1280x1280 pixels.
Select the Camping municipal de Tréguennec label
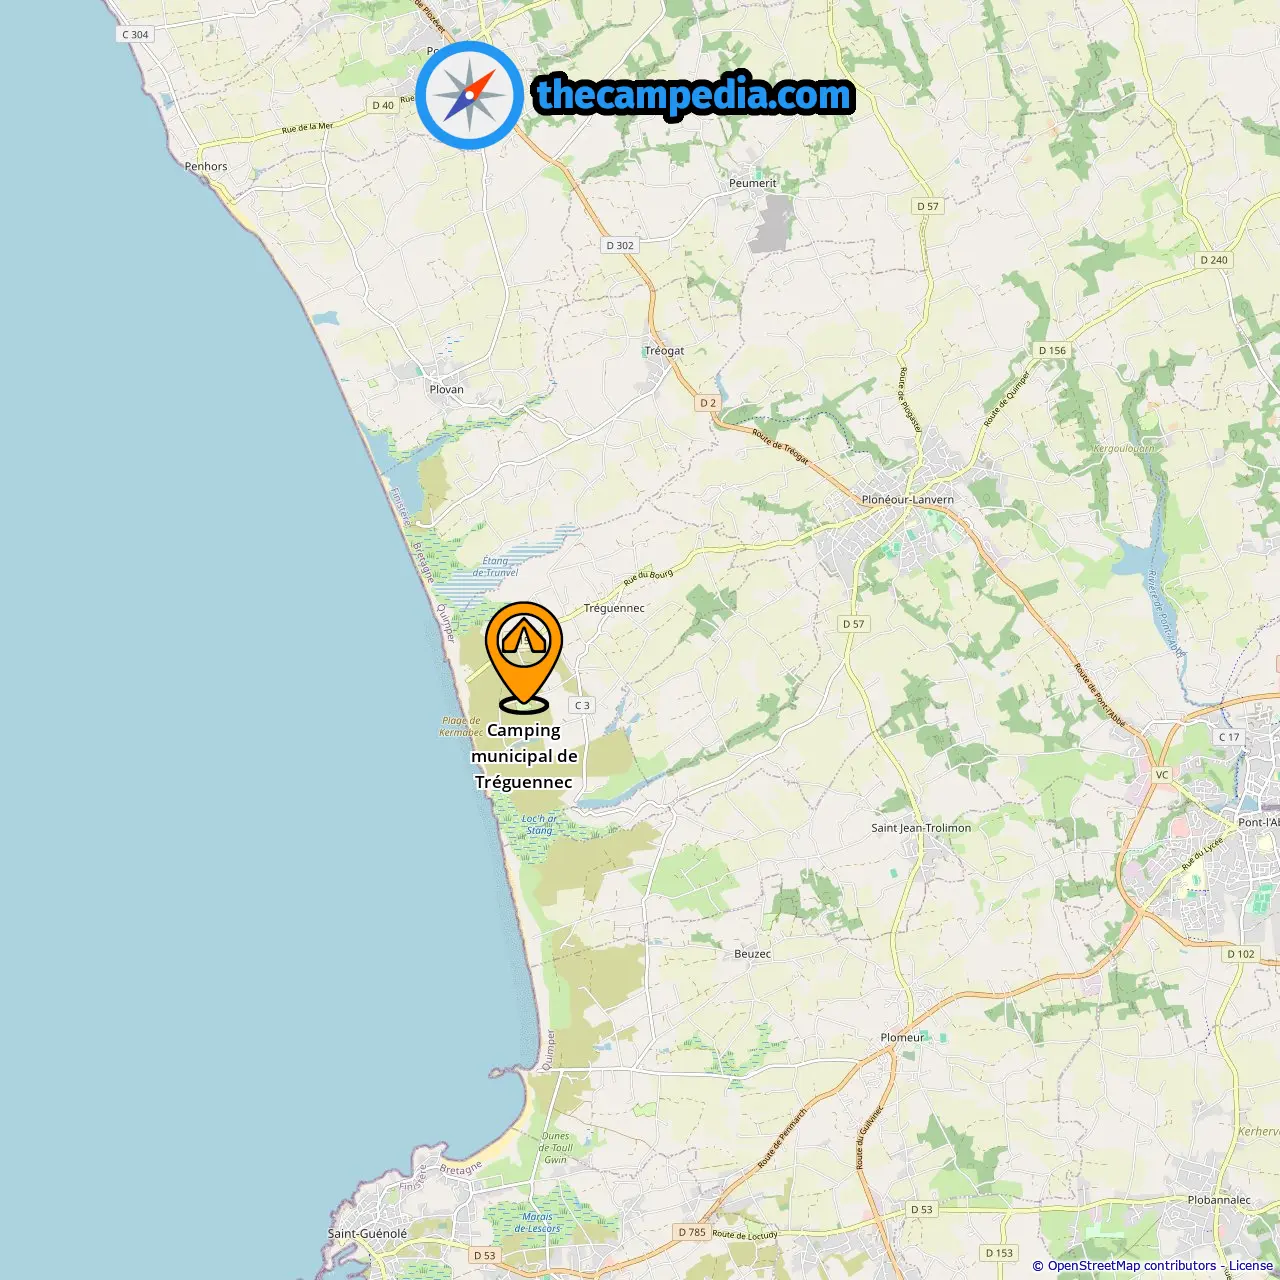coord(524,756)
